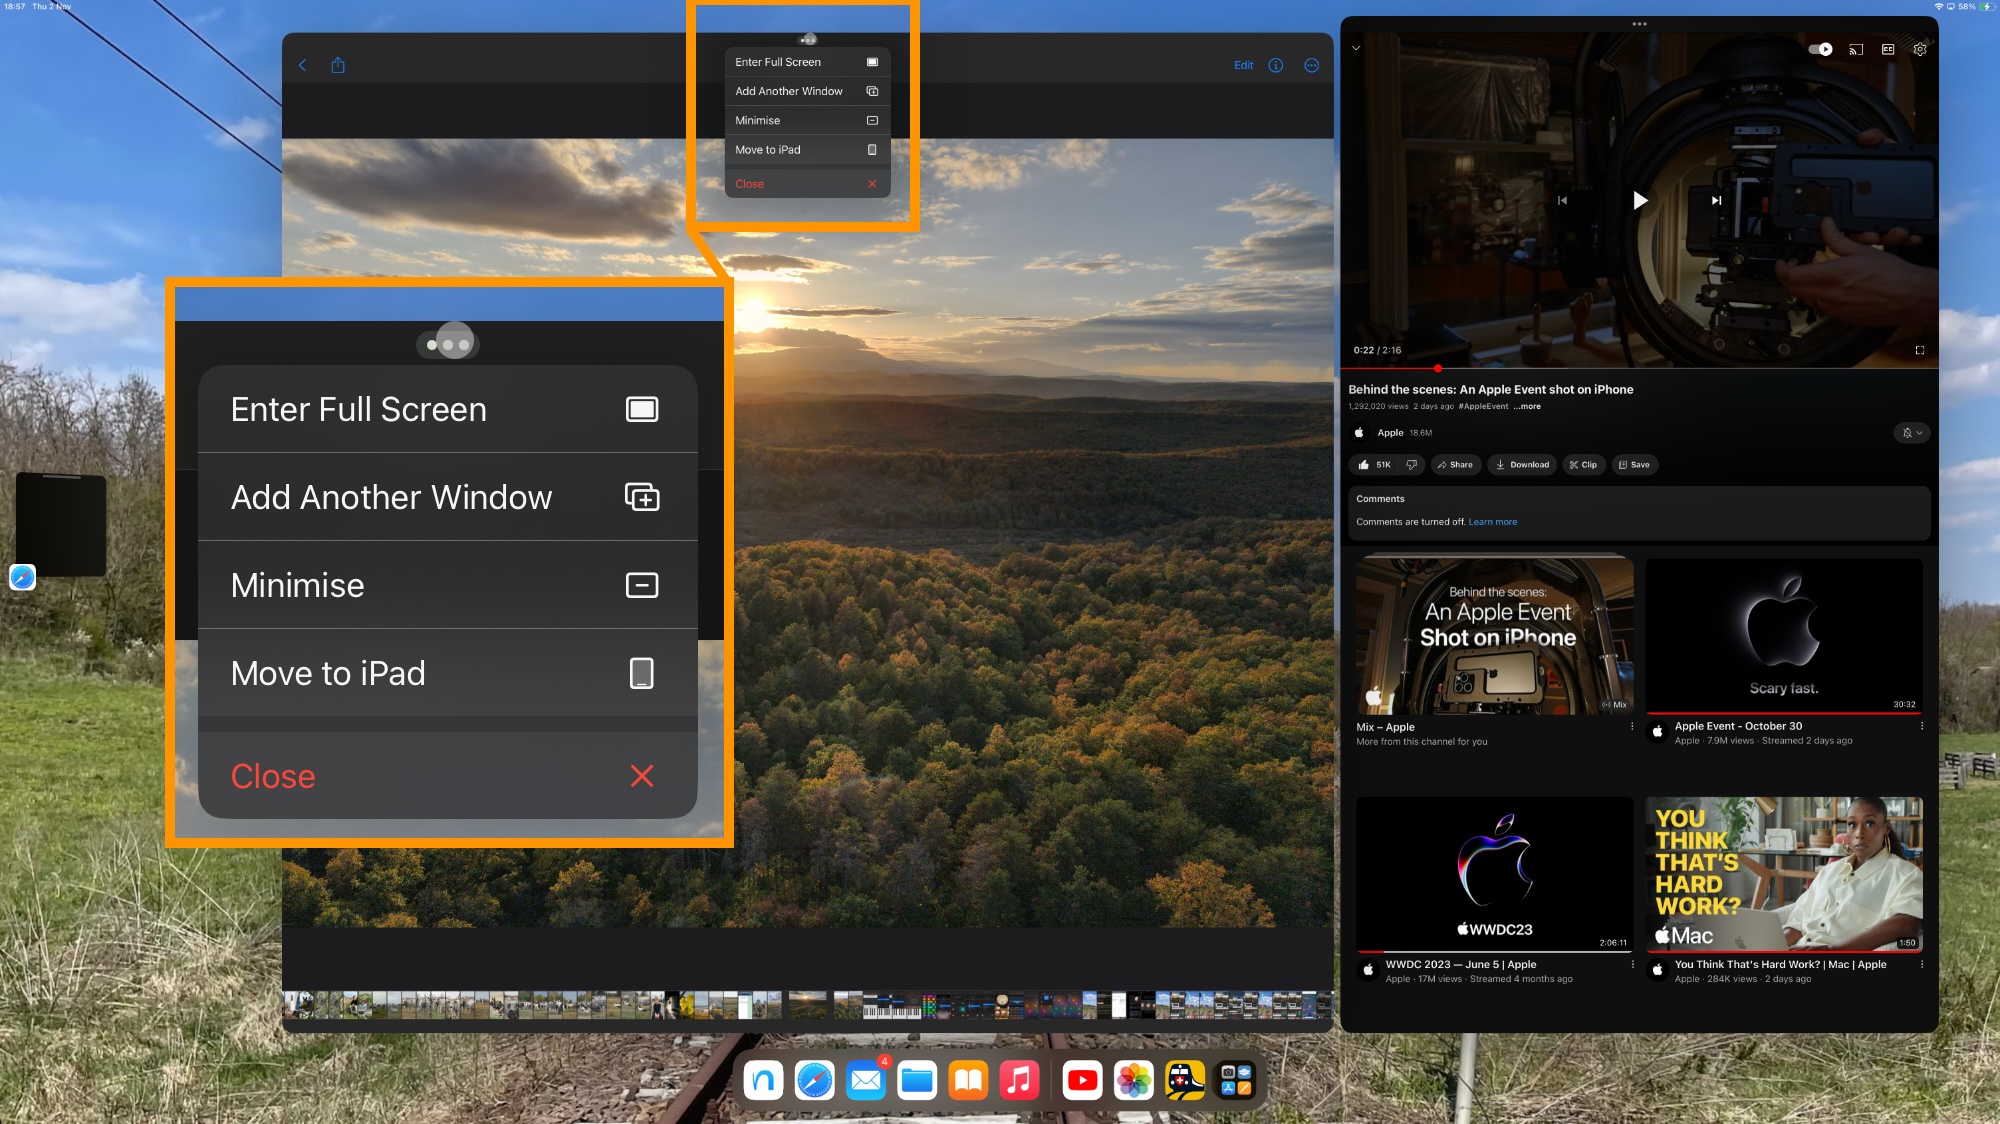
Task: Go back in the Photos window
Action: (303, 65)
